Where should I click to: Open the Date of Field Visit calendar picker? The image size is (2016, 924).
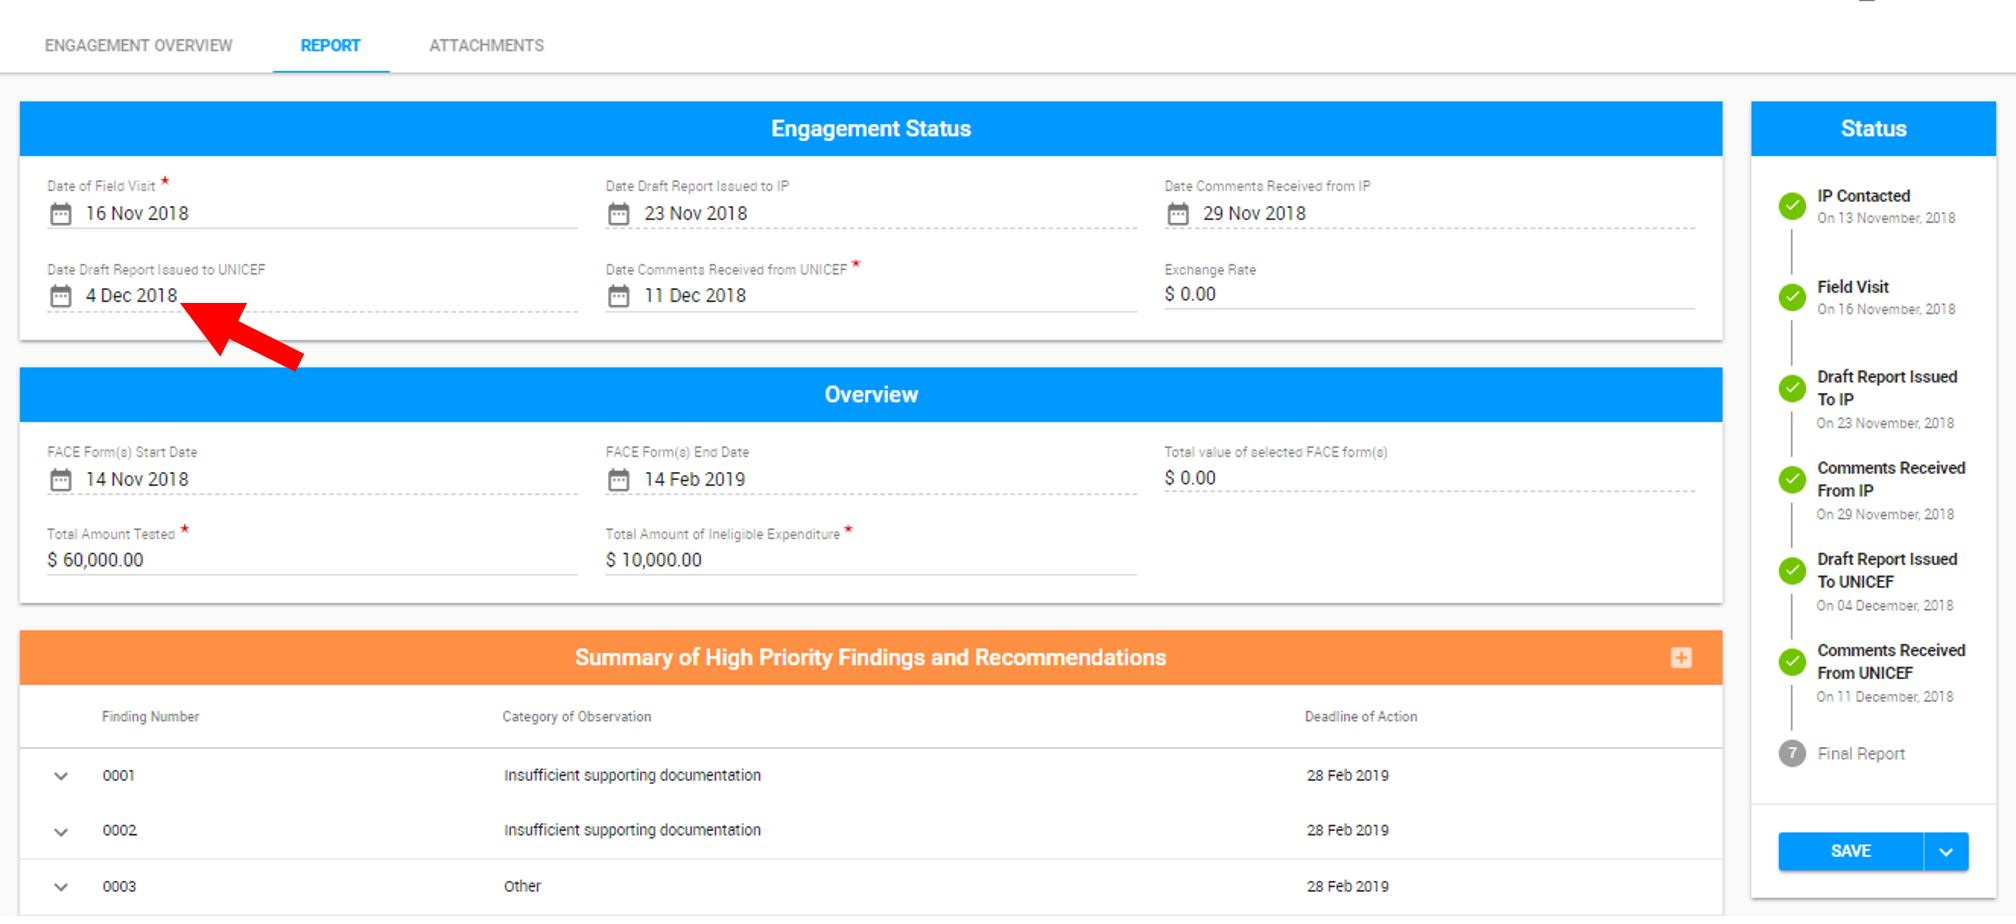60,213
